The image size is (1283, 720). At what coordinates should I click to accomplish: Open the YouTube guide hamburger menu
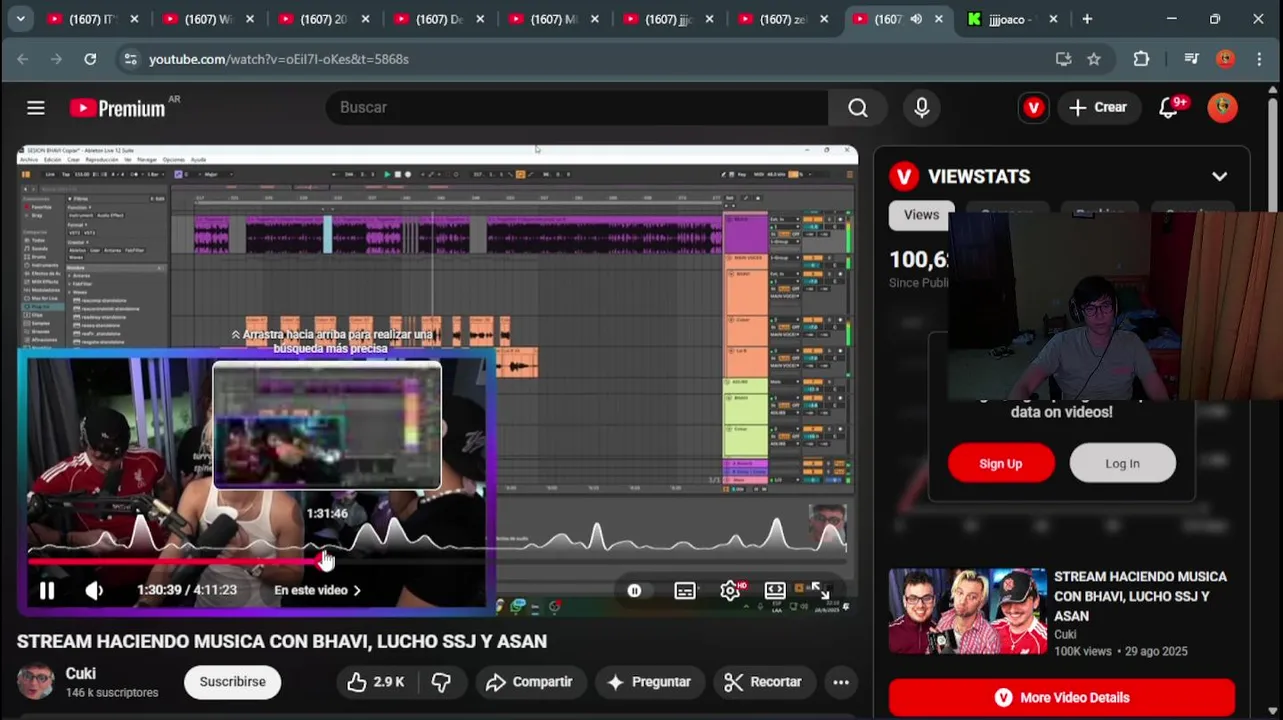pyautogui.click(x=36, y=108)
